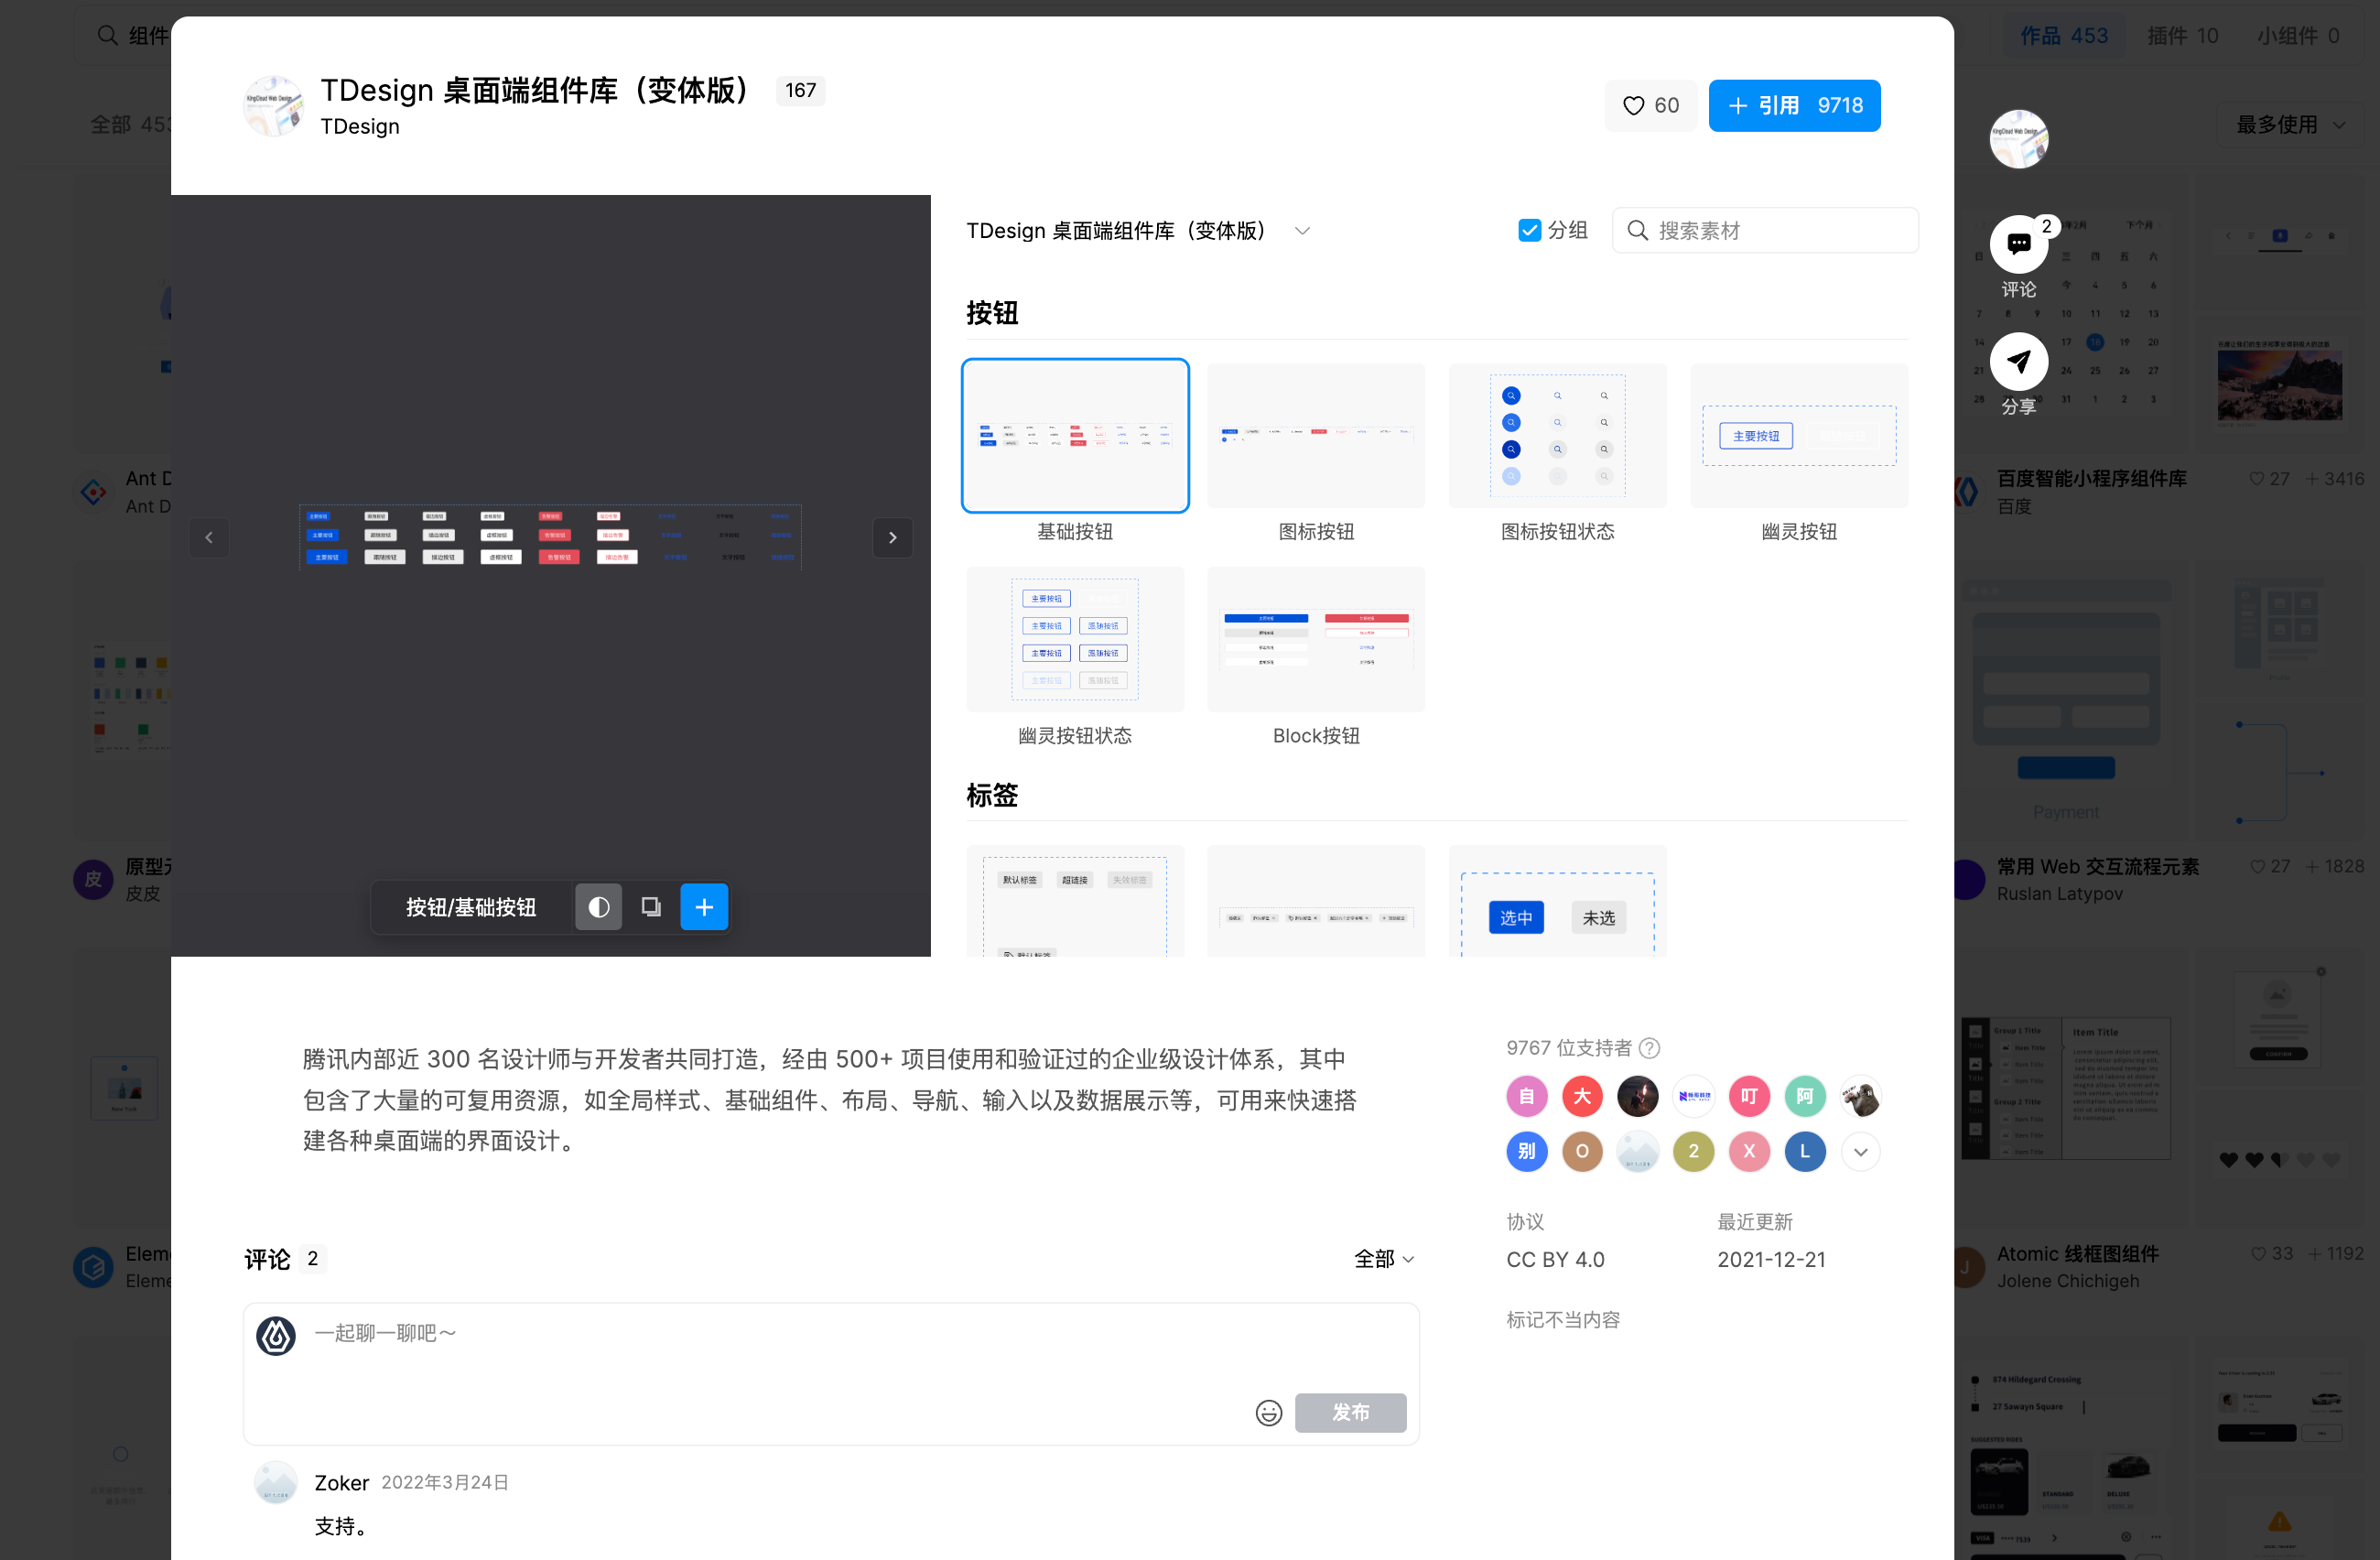Select the 幽灵按钮 thumbnail
This screenshot has height=1560, width=2380.
pyautogui.click(x=1799, y=436)
